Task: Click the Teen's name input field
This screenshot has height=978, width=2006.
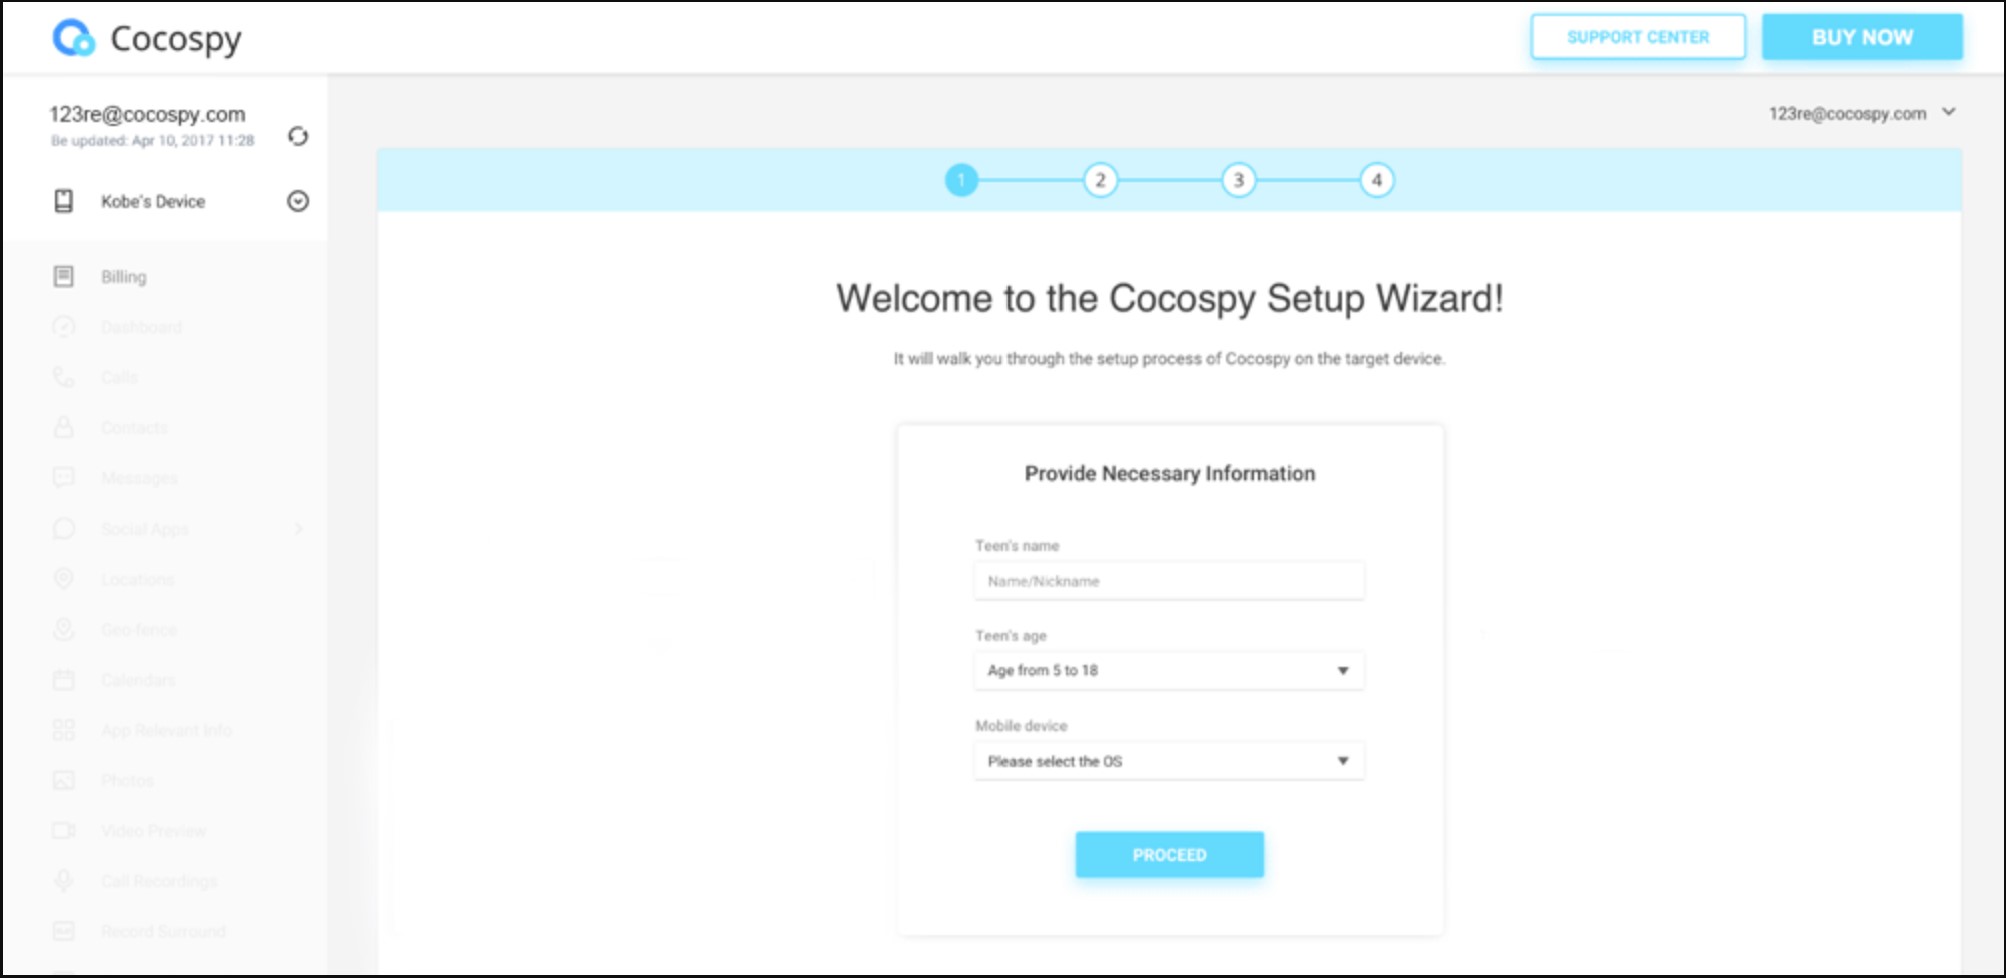Action: pos(1169,581)
